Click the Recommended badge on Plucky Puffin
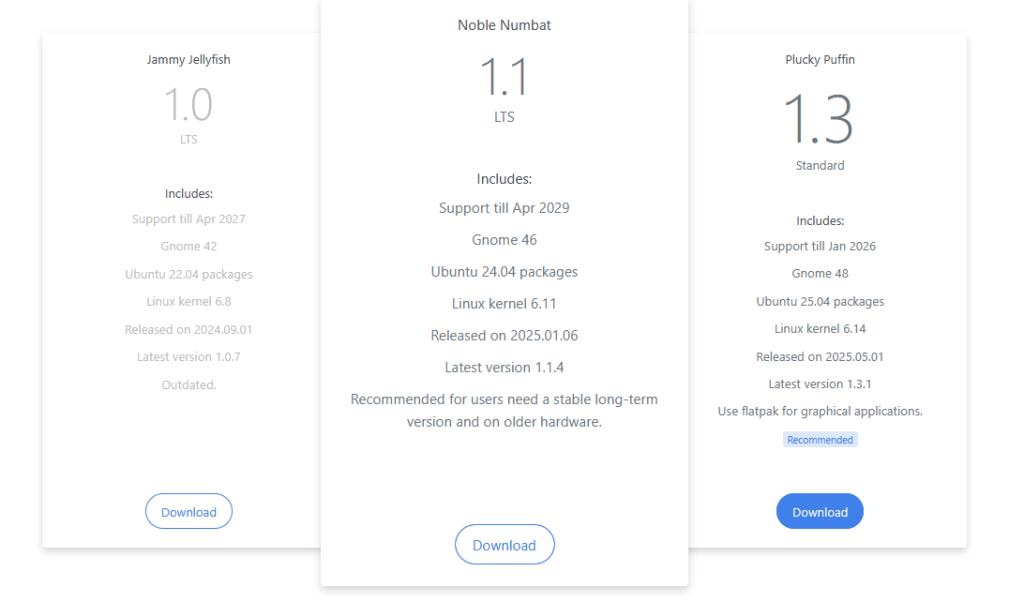1024x602 pixels. (820, 439)
